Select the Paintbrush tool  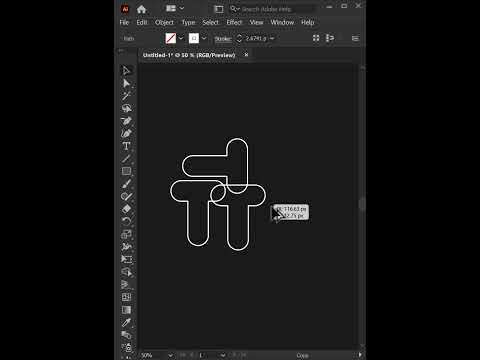point(126,184)
